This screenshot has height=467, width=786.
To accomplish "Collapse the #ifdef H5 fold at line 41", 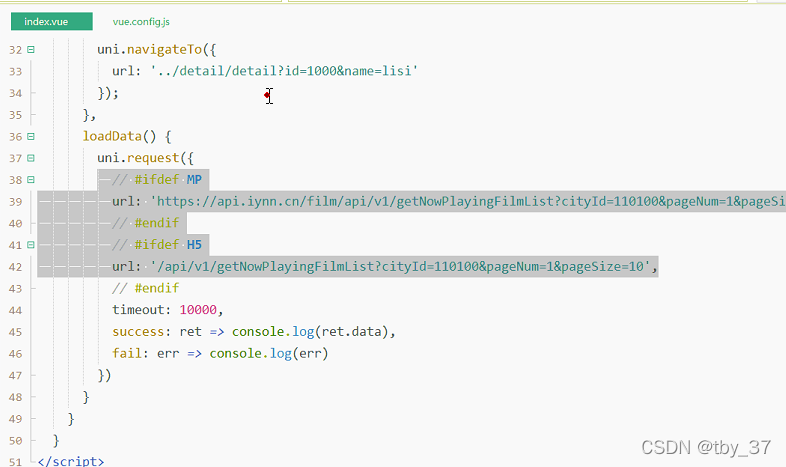I will pos(31,245).
